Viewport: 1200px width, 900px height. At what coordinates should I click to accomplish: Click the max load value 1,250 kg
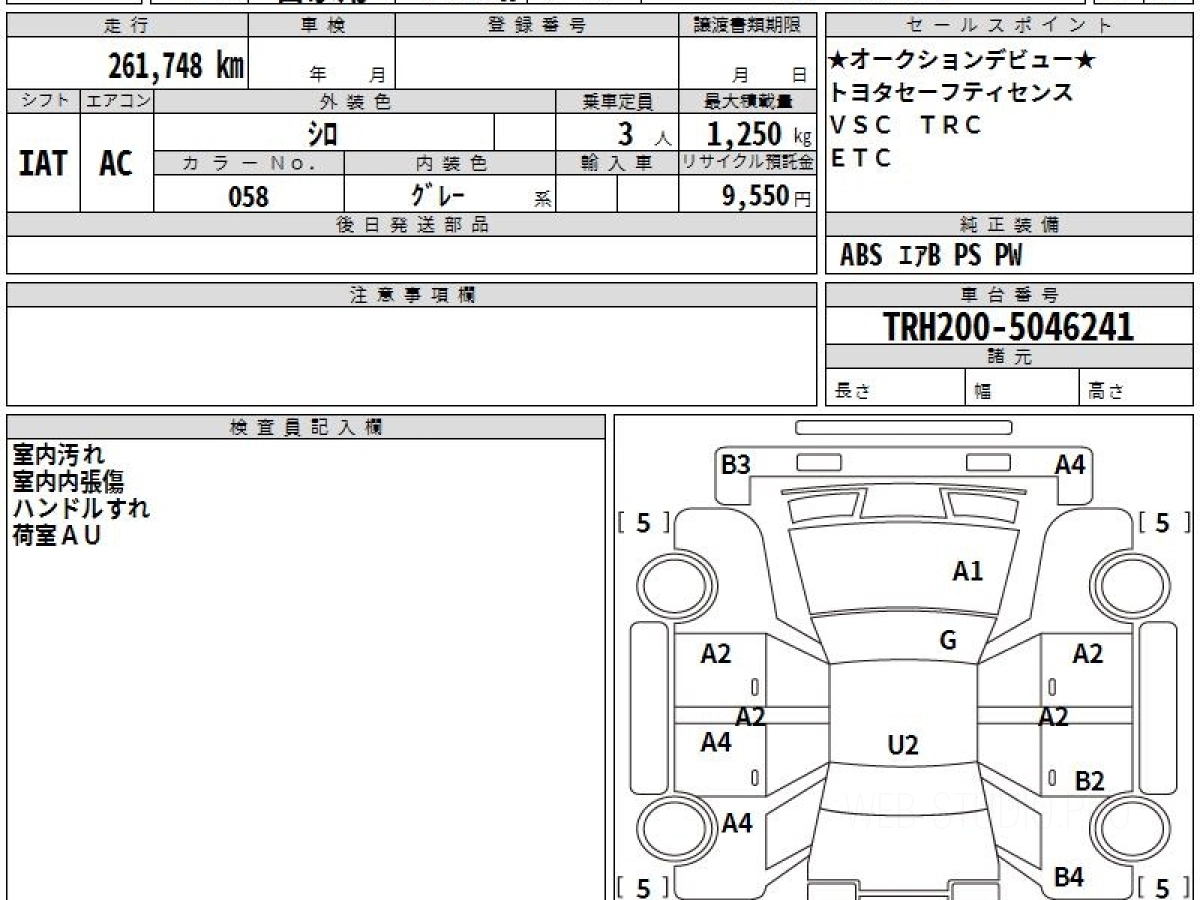point(759,133)
